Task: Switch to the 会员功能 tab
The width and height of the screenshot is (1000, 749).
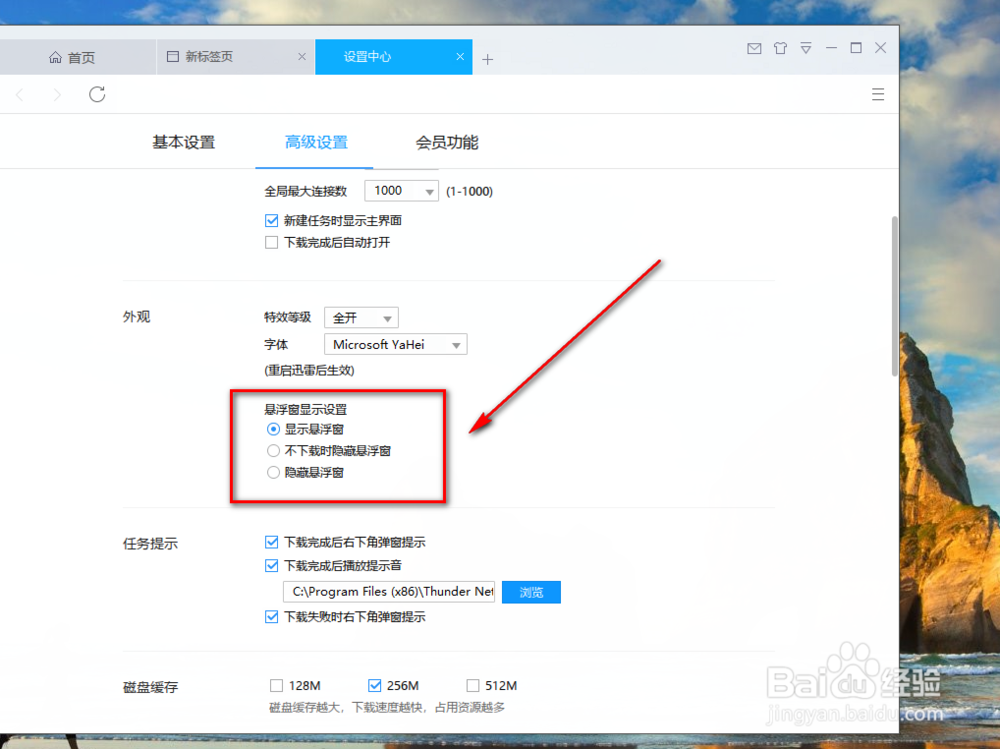Action: (x=446, y=142)
